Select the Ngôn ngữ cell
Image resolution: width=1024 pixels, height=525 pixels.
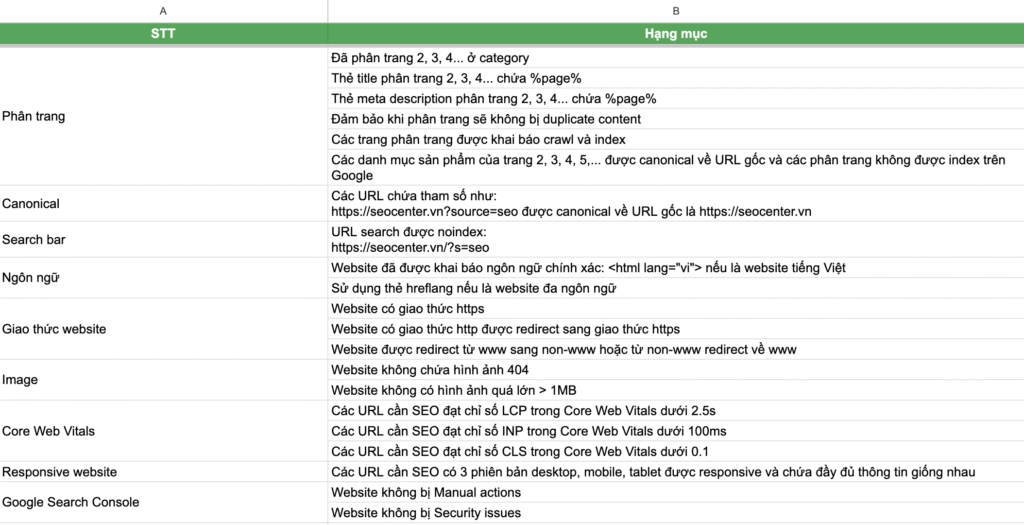coord(163,278)
